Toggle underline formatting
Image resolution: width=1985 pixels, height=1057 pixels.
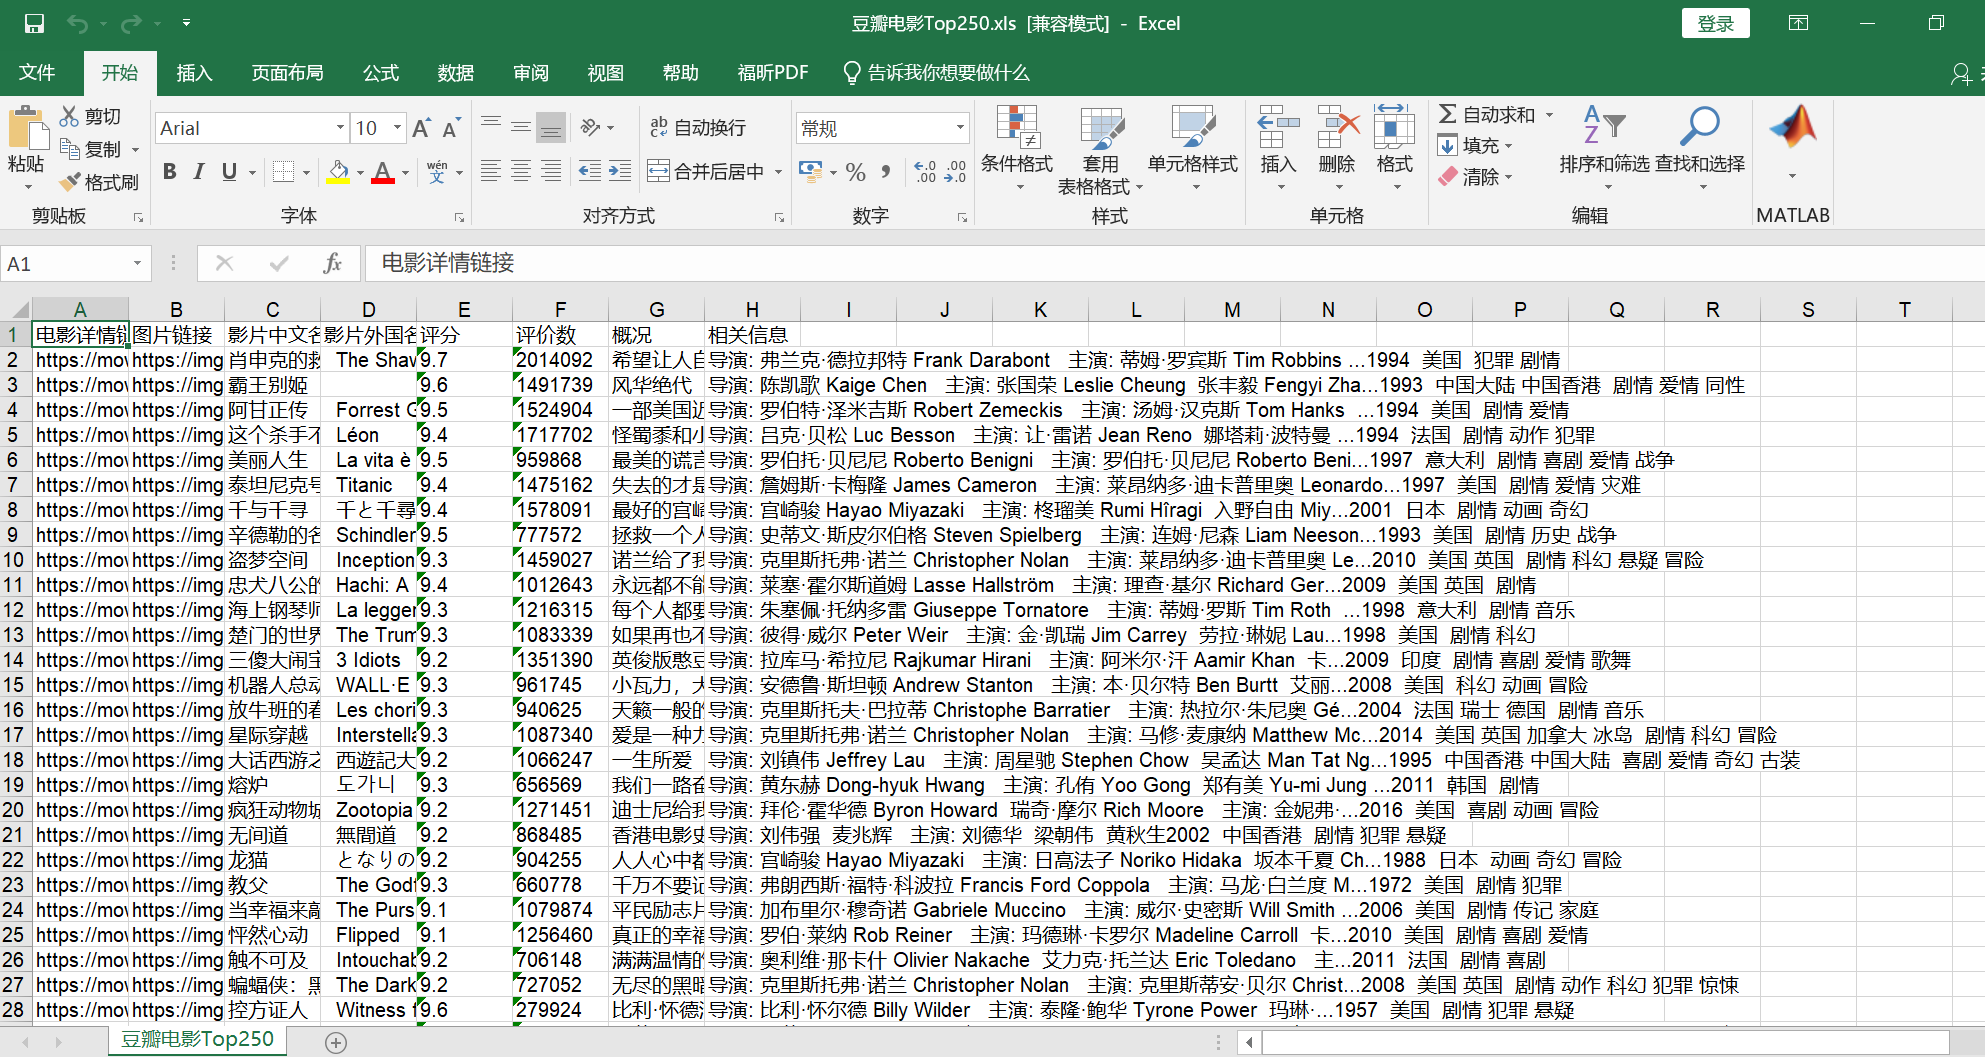point(227,171)
